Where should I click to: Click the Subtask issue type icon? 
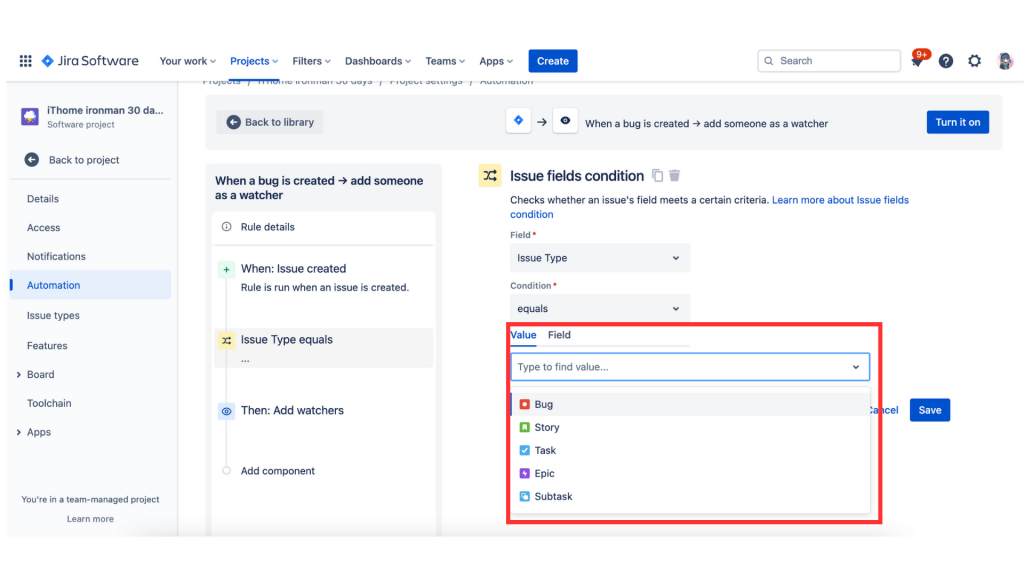pos(524,496)
